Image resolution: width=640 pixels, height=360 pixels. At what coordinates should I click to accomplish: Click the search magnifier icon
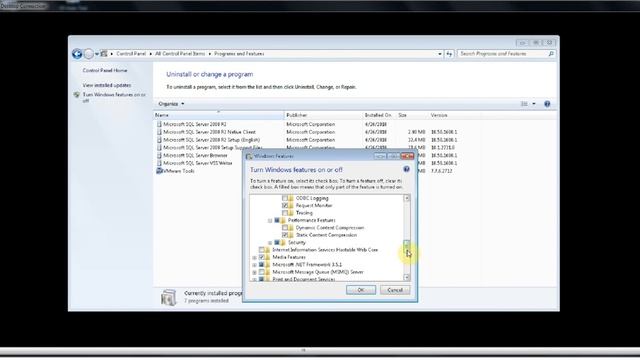tap(551, 54)
